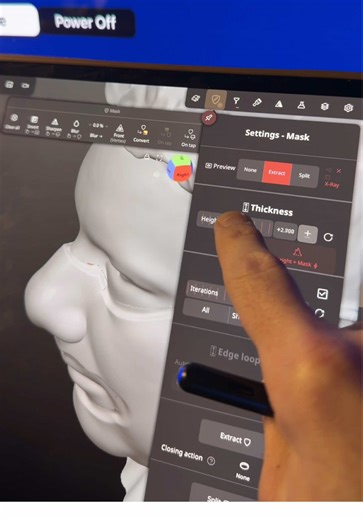Viewport: 363px width, 520px height.
Task: Tap the Closing action label
Action: pos(182,452)
